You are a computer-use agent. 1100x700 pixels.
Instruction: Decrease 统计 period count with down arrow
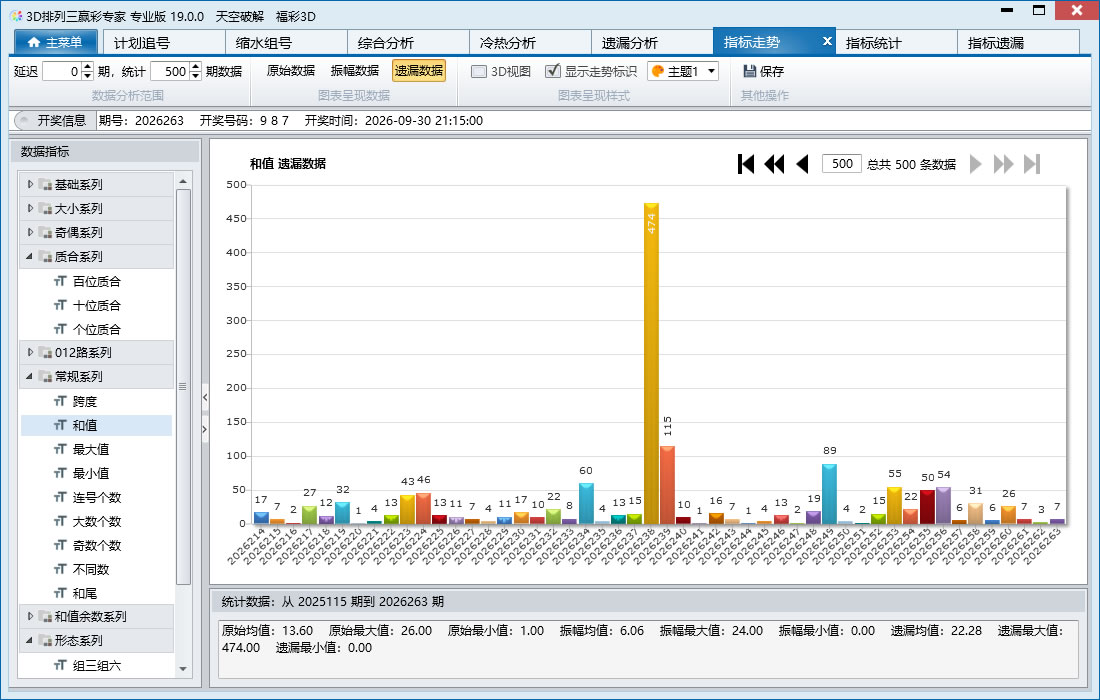click(196, 76)
